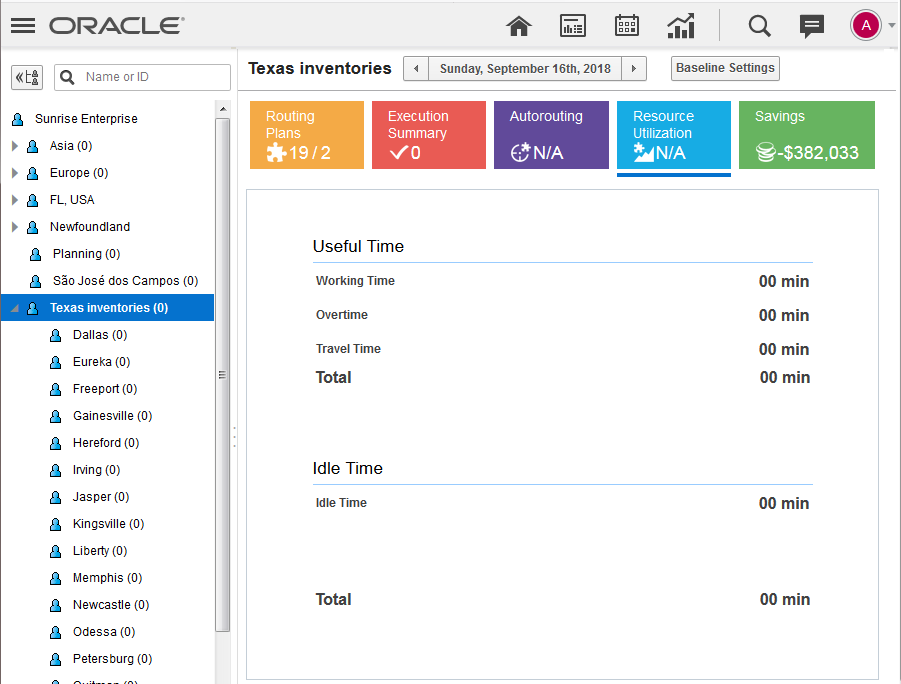Click the resource search magnifier icon
The image size is (901, 684).
(x=67, y=77)
